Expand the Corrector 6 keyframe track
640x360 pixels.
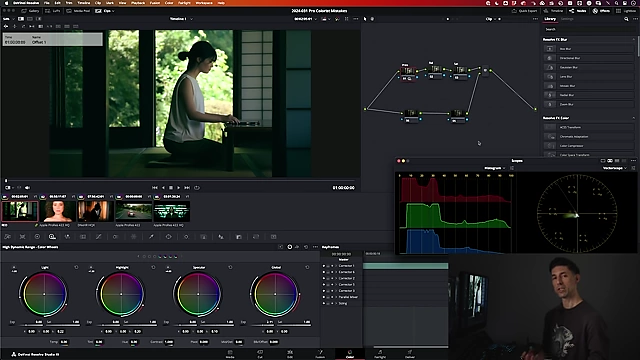click(x=336, y=272)
